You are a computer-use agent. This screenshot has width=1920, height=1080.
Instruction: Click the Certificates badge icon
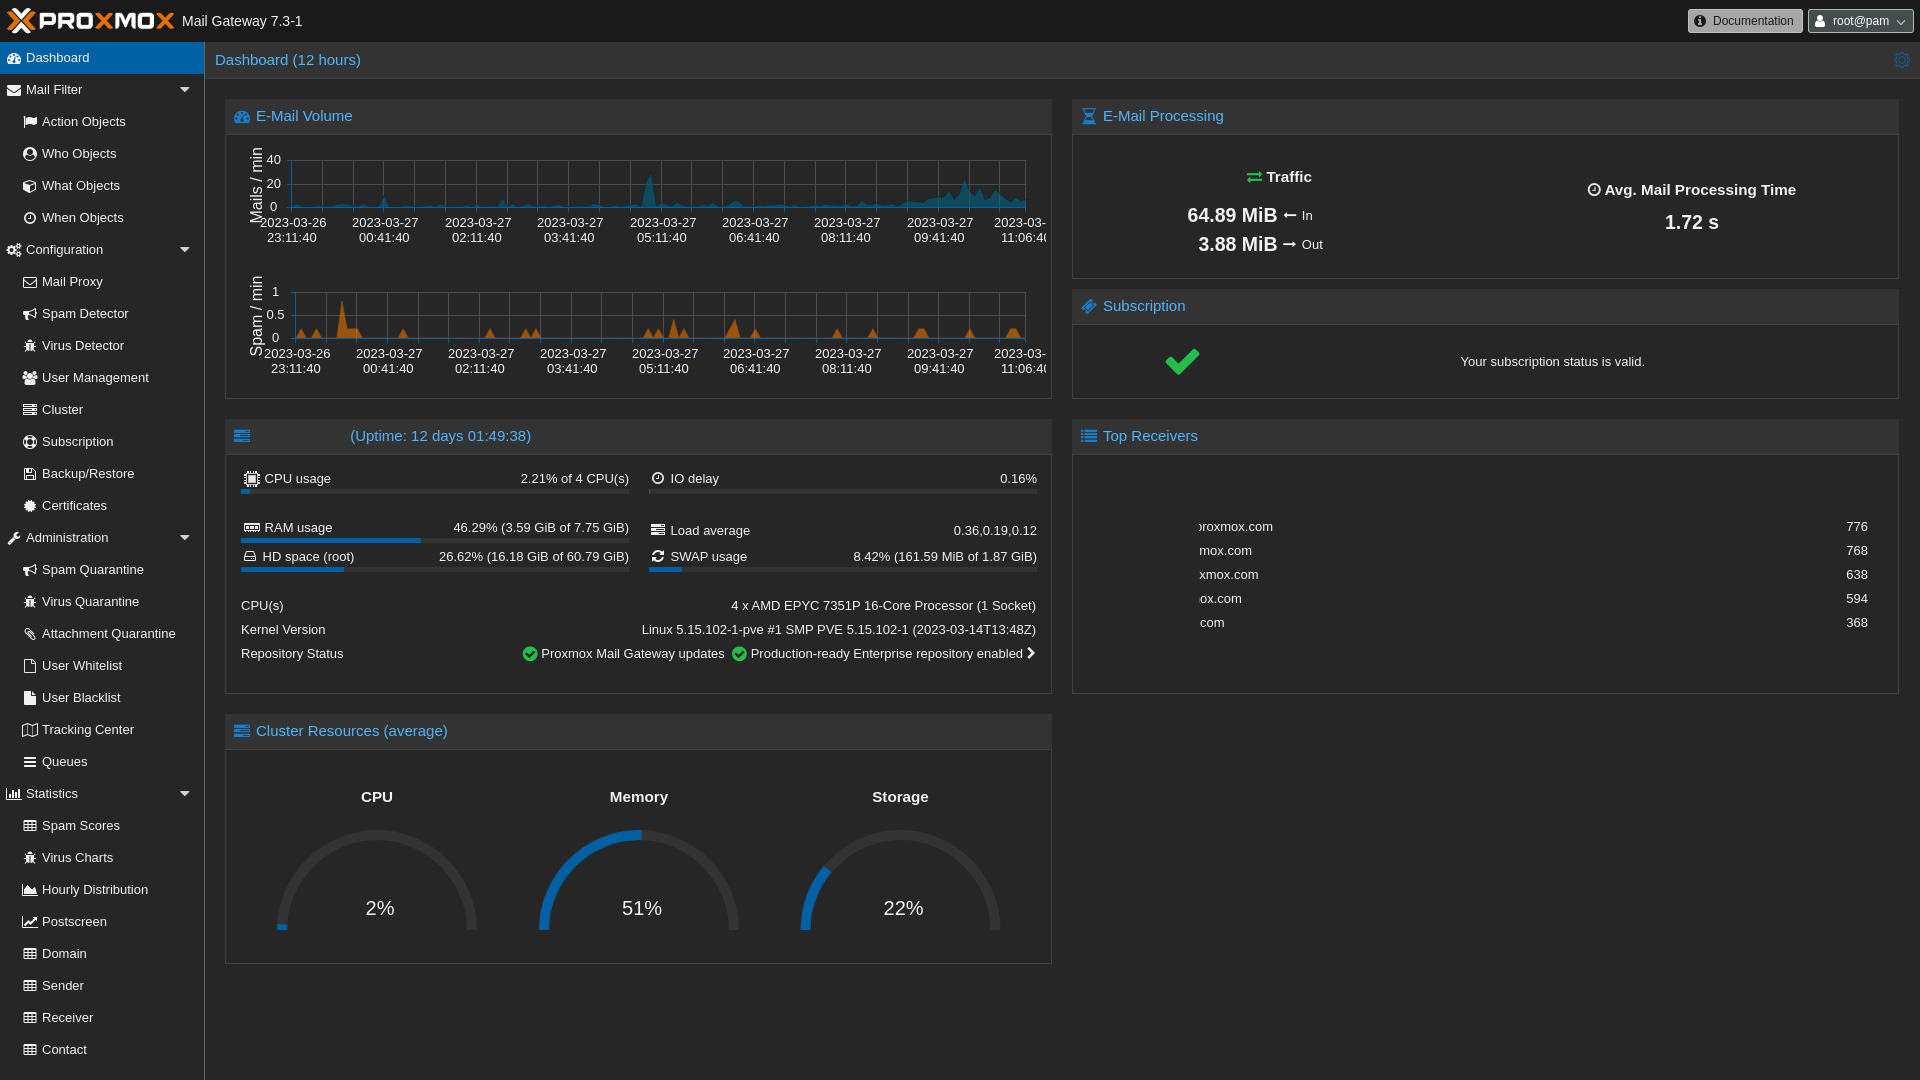pyautogui.click(x=30, y=506)
